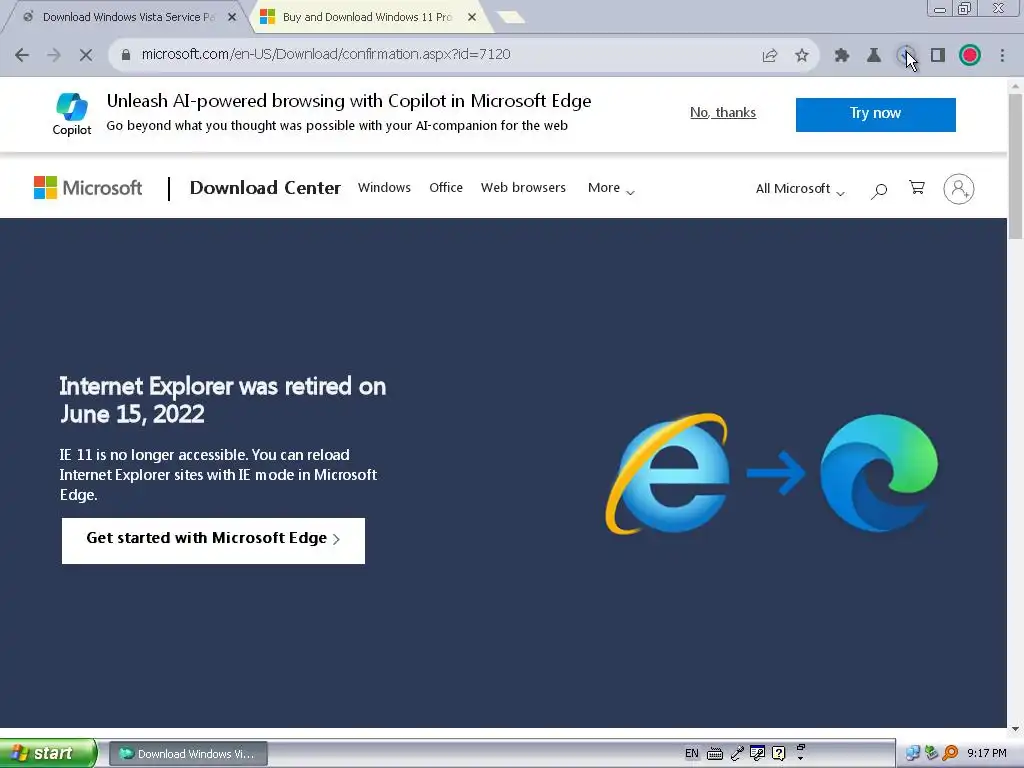
Task: Click the Copilot logo icon
Action: 72,106
